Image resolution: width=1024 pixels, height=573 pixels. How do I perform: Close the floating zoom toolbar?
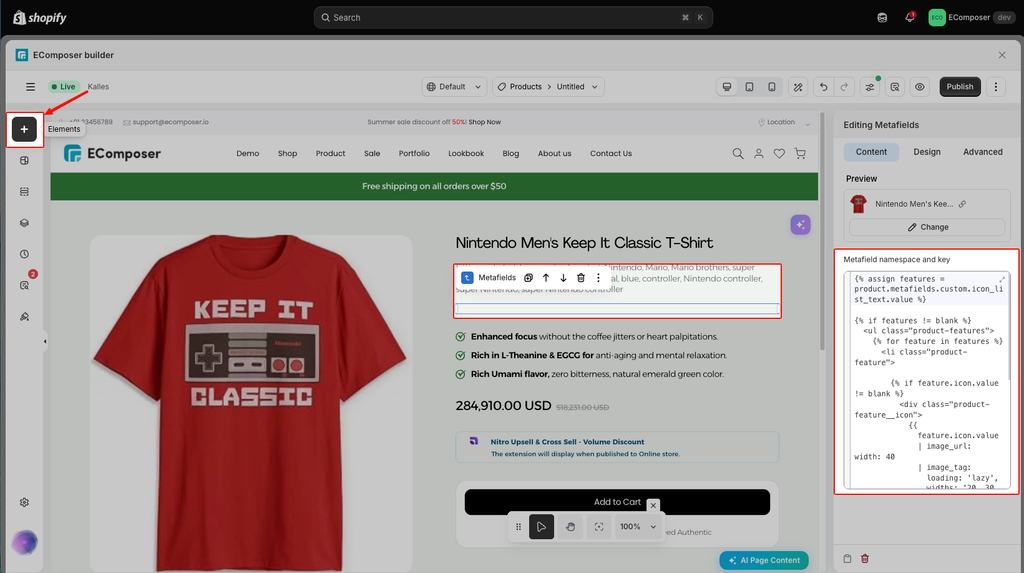coord(653,505)
